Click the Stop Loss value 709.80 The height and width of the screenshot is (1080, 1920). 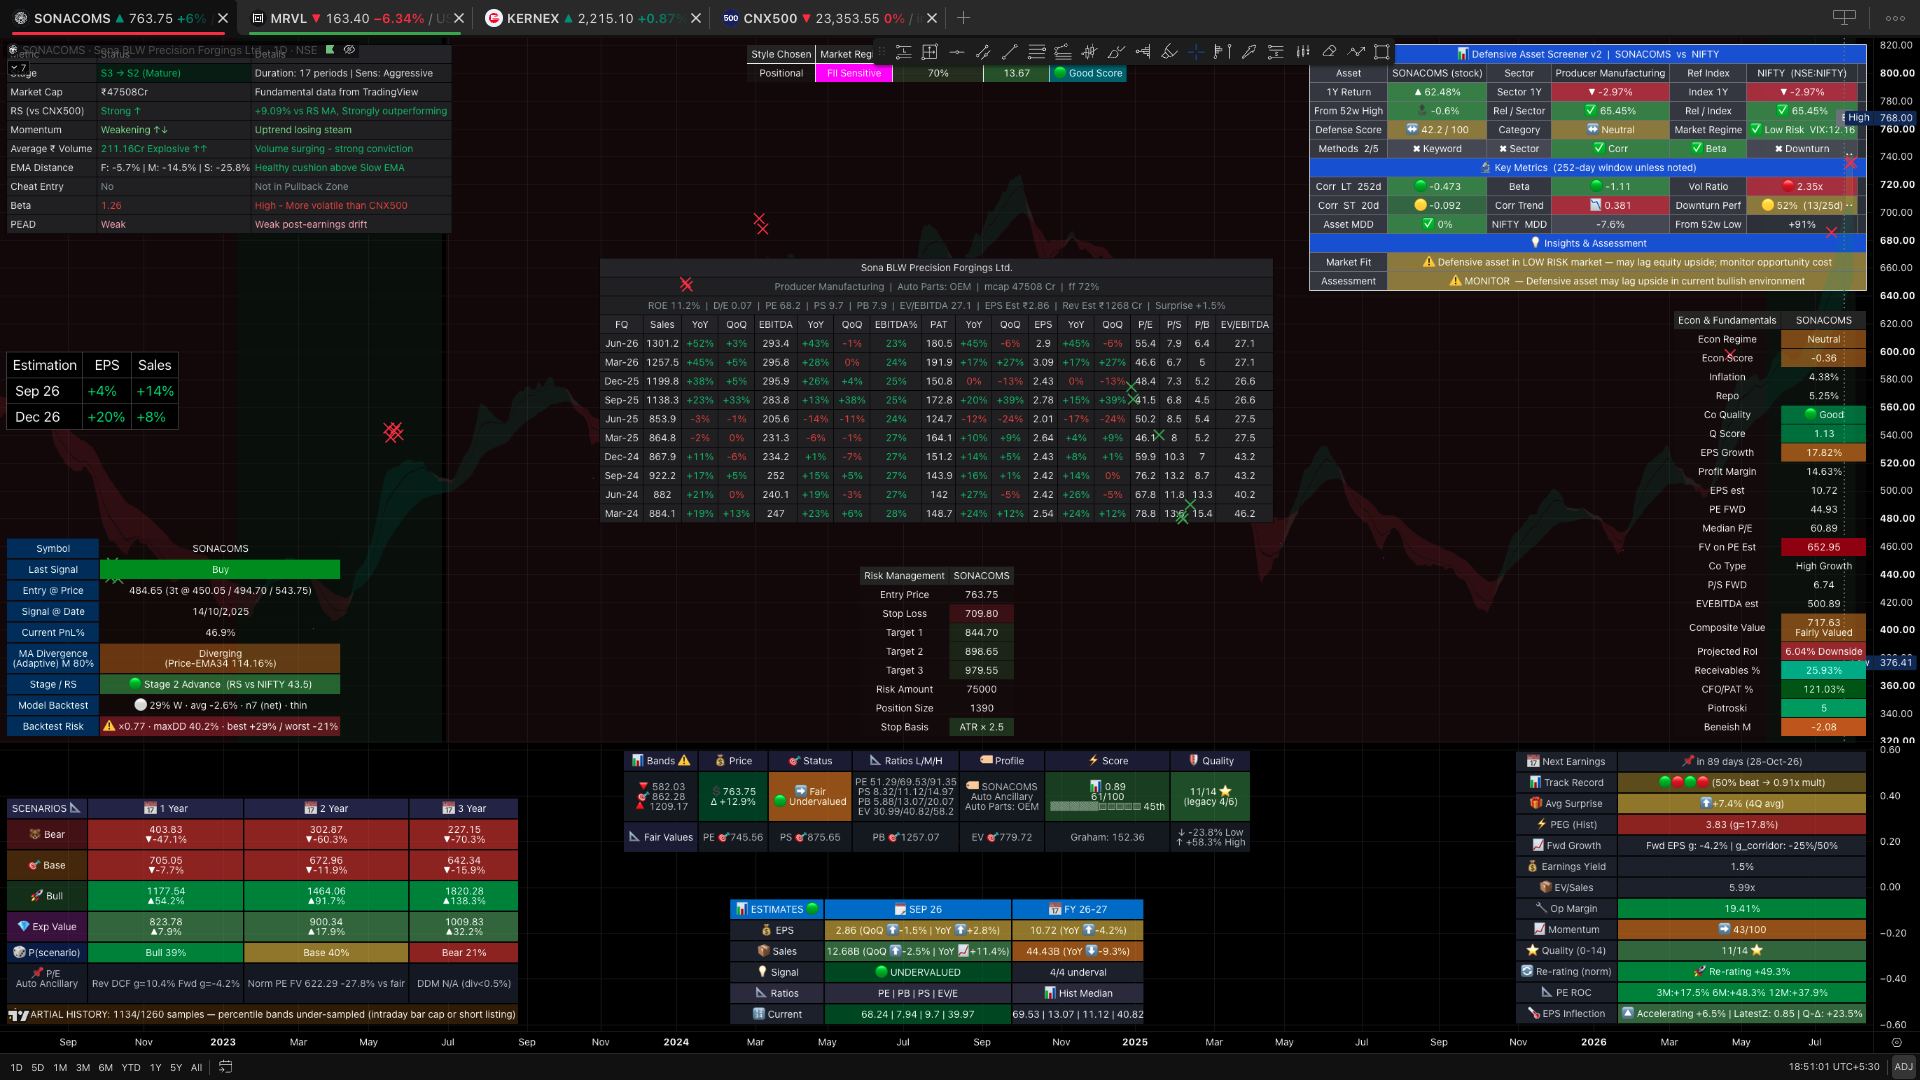click(981, 614)
